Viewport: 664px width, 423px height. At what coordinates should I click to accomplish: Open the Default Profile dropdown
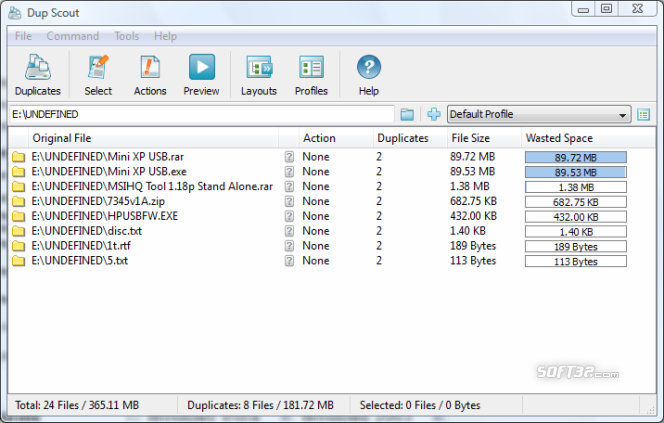click(x=539, y=114)
